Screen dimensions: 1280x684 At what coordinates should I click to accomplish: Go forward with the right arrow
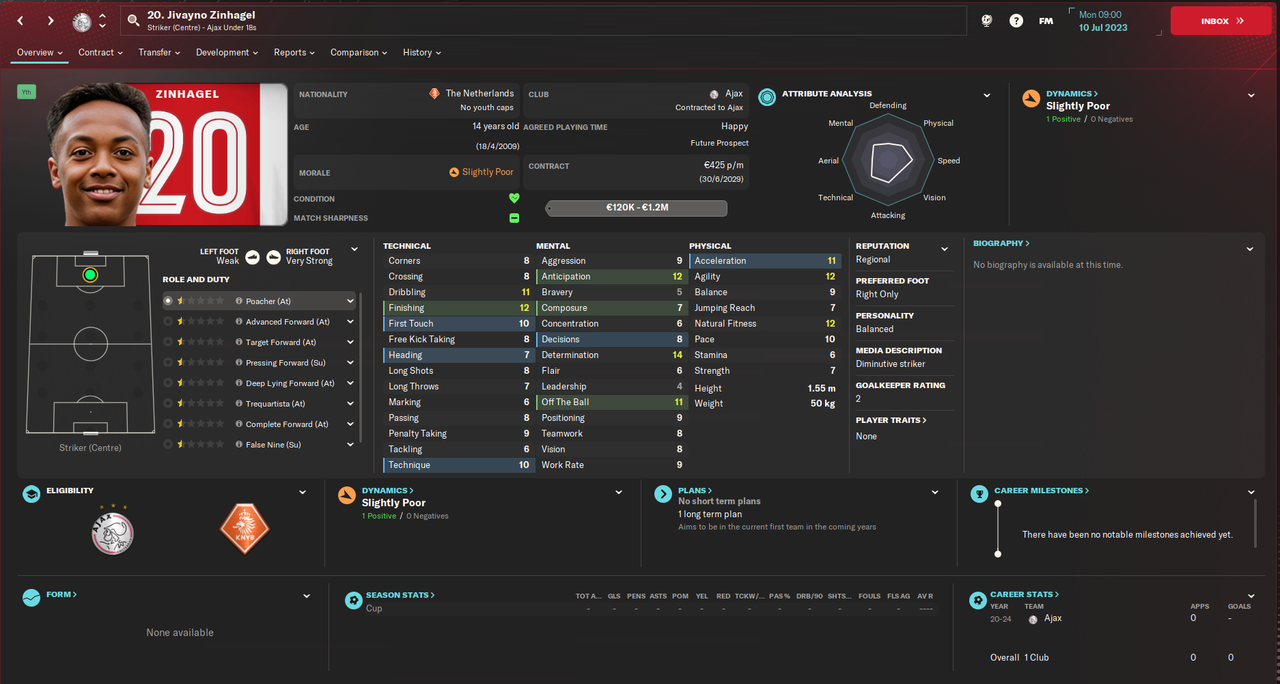coord(50,20)
